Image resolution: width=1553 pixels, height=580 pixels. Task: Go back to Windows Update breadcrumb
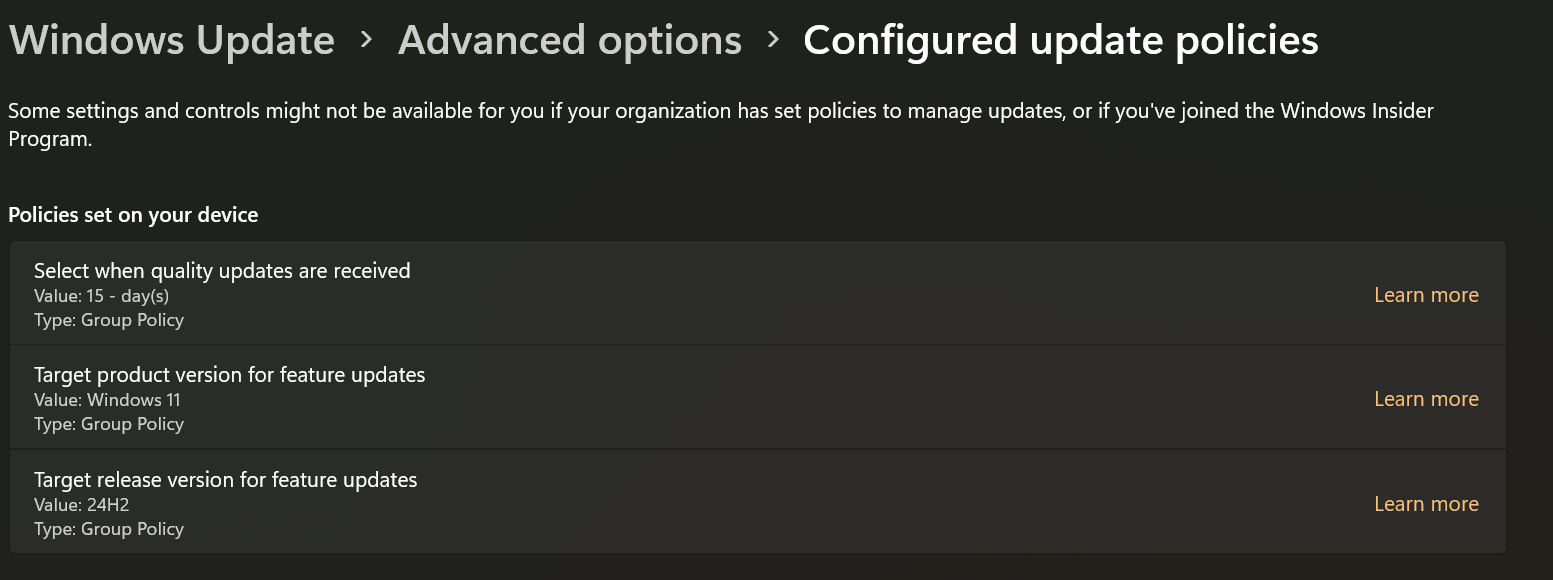click(x=171, y=41)
